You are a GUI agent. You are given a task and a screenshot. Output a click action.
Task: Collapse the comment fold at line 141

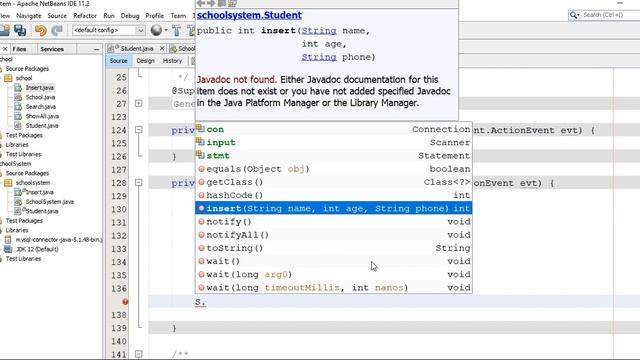139,354
